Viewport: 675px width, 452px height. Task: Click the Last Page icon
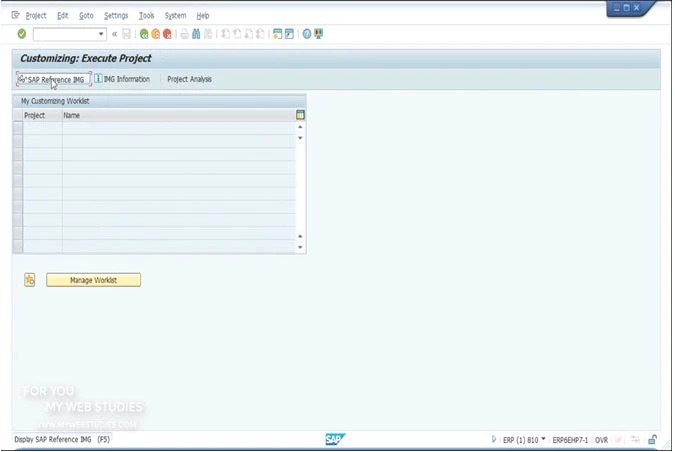260,34
